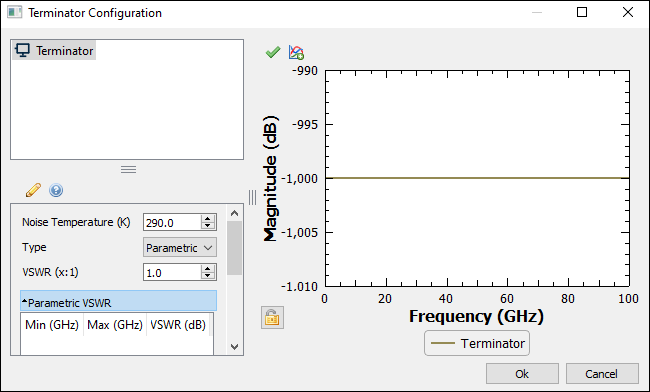Click the properties scrollbar up arrow
The image size is (650, 392).
point(234,213)
